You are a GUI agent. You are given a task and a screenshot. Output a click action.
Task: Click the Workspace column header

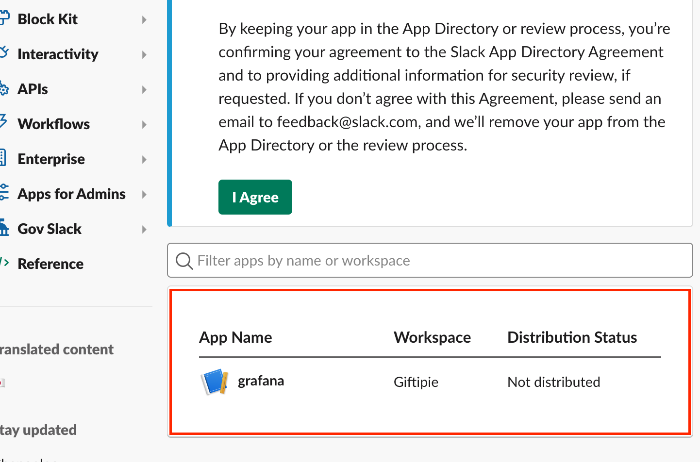(432, 337)
